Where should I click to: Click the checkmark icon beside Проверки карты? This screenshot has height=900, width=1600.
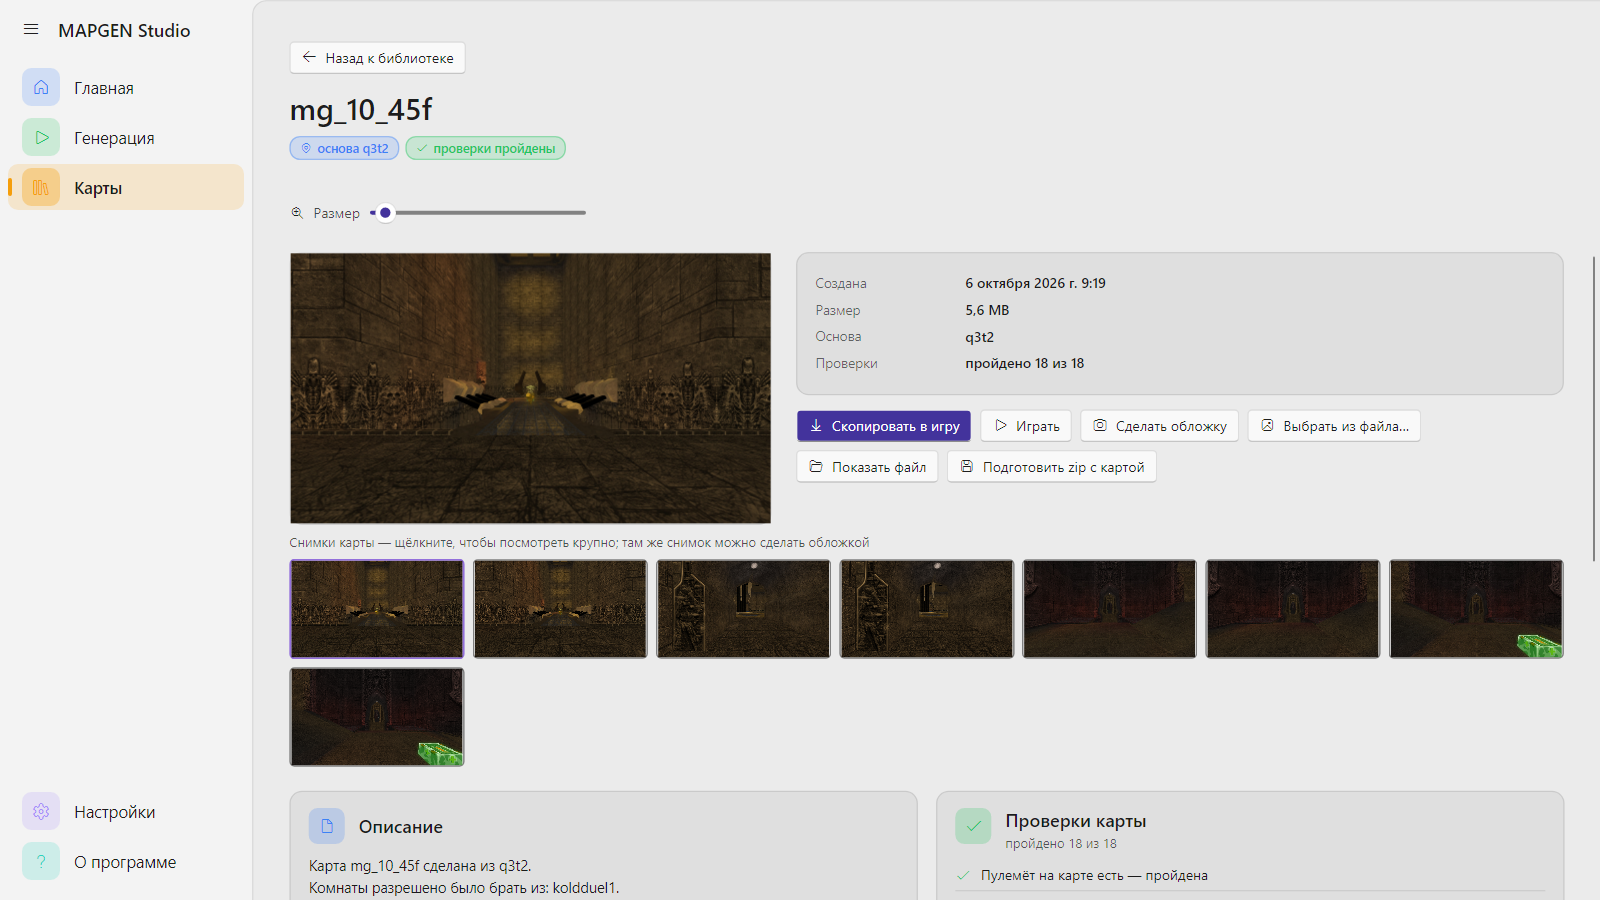[x=973, y=826]
